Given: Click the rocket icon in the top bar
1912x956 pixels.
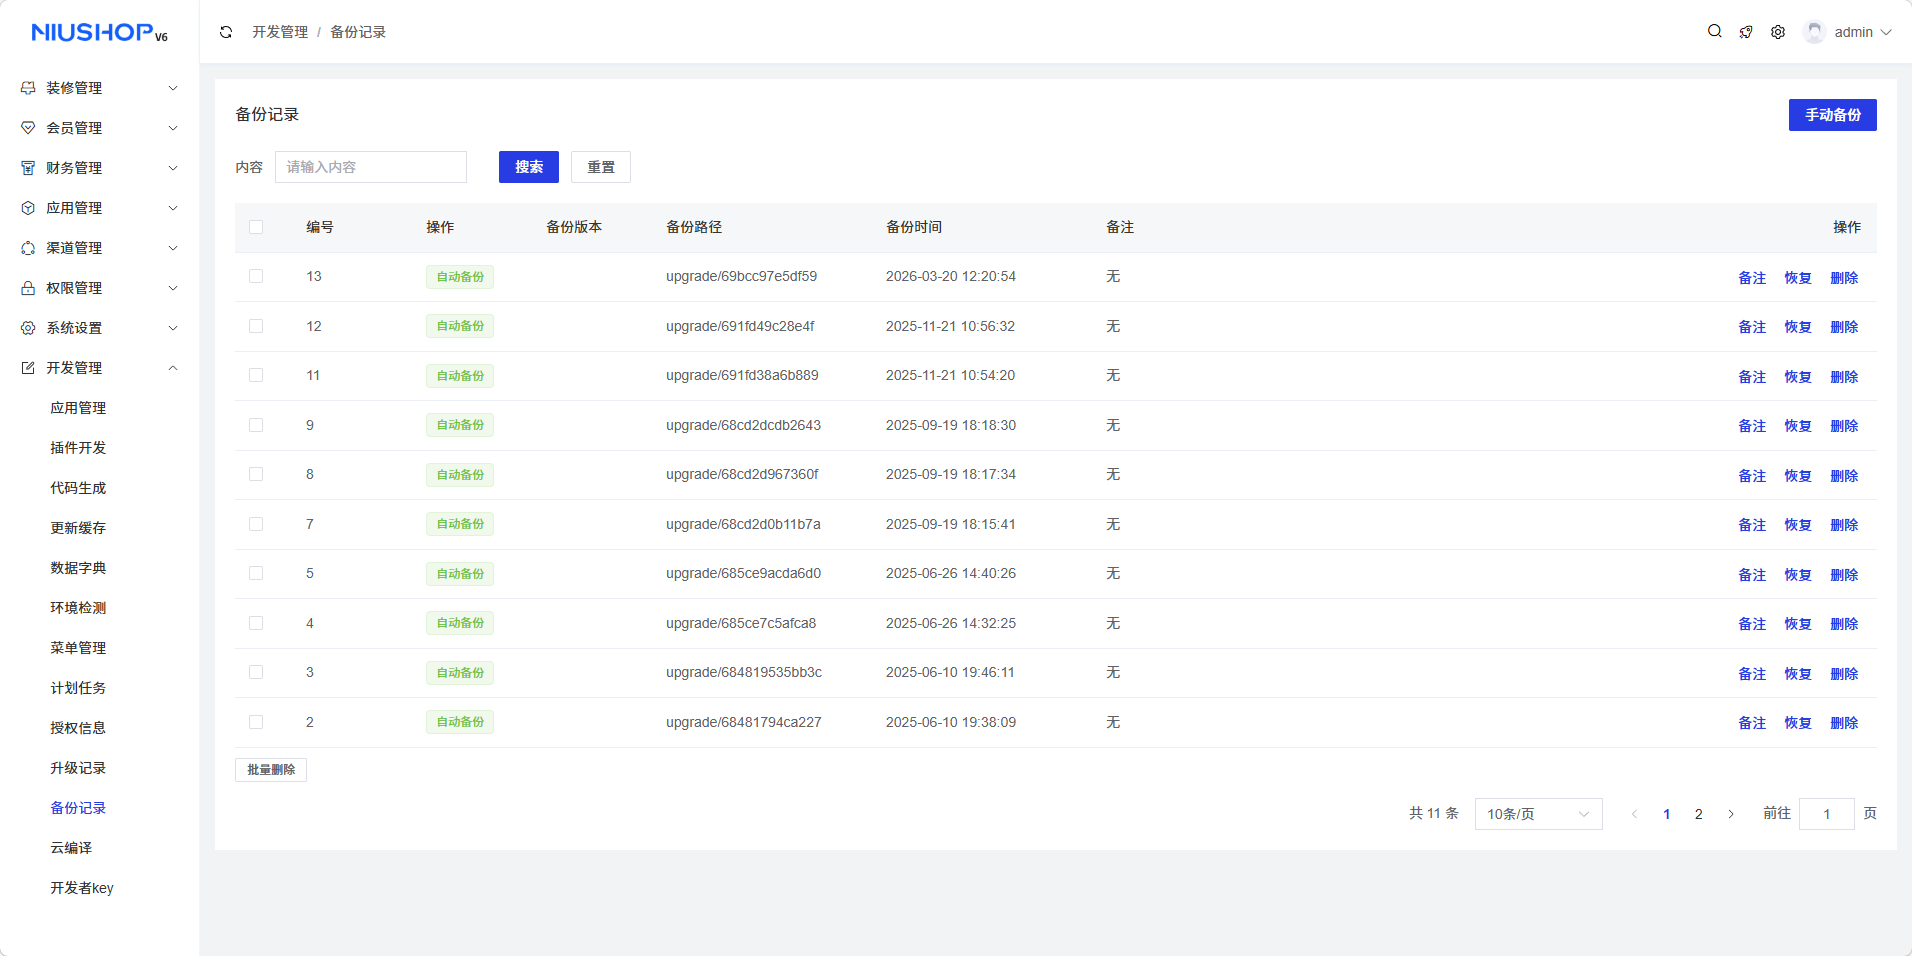Looking at the screenshot, I should click(1746, 32).
